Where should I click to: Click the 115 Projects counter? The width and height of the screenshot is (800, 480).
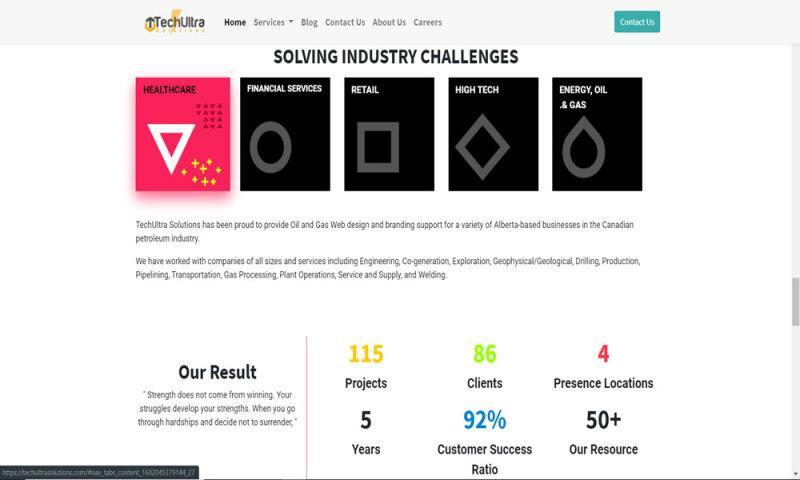(x=366, y=367)
